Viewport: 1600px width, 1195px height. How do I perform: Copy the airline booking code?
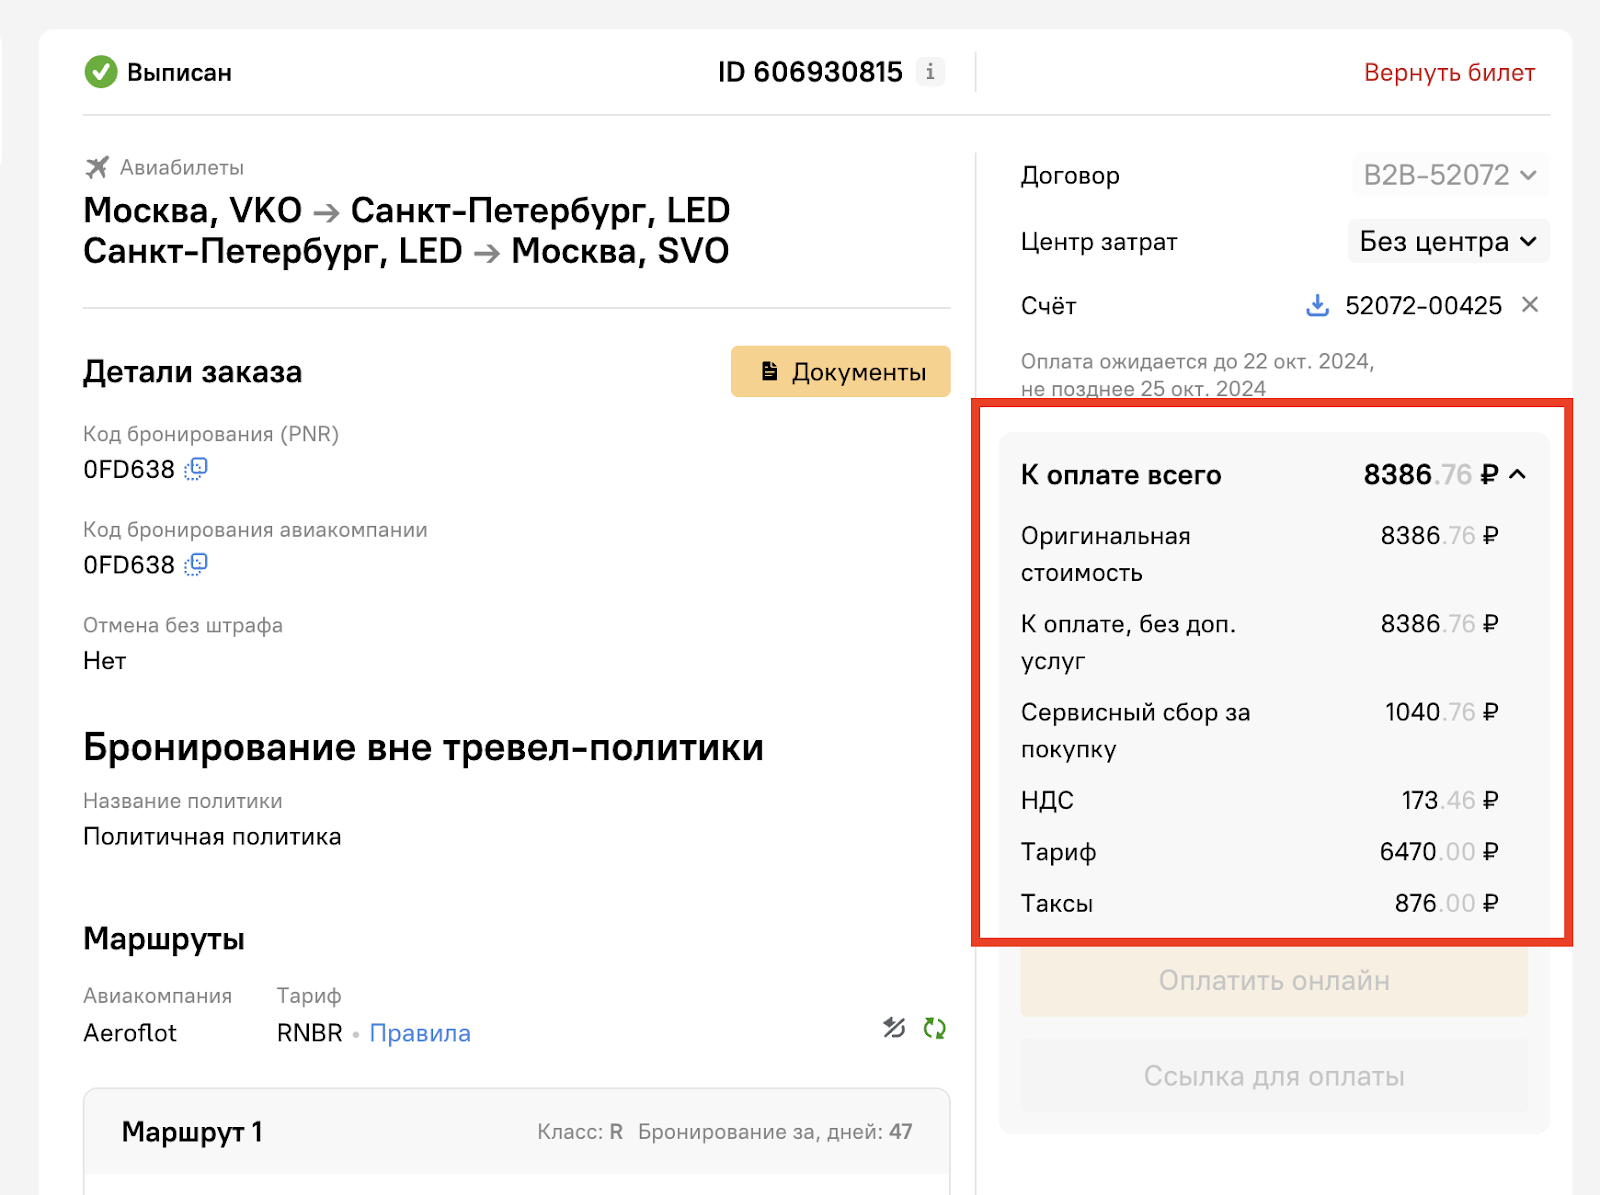point(196,565)
